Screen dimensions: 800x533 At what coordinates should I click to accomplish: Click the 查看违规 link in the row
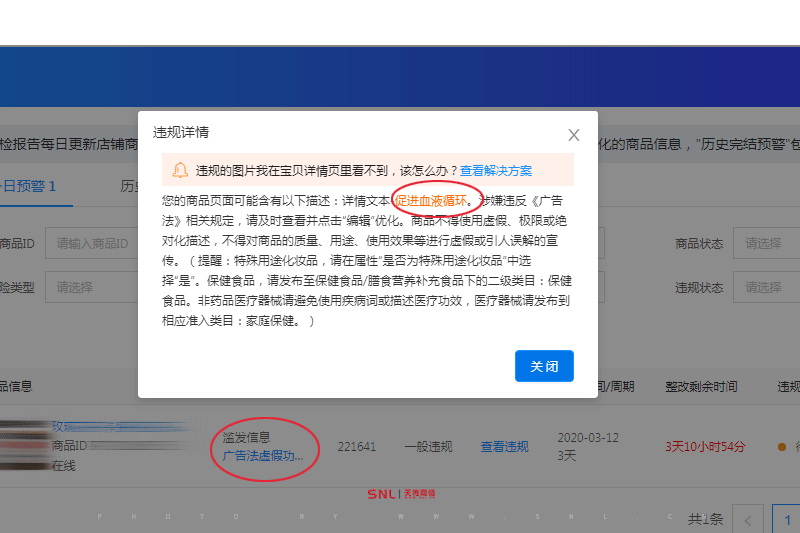tap(504, 447)
